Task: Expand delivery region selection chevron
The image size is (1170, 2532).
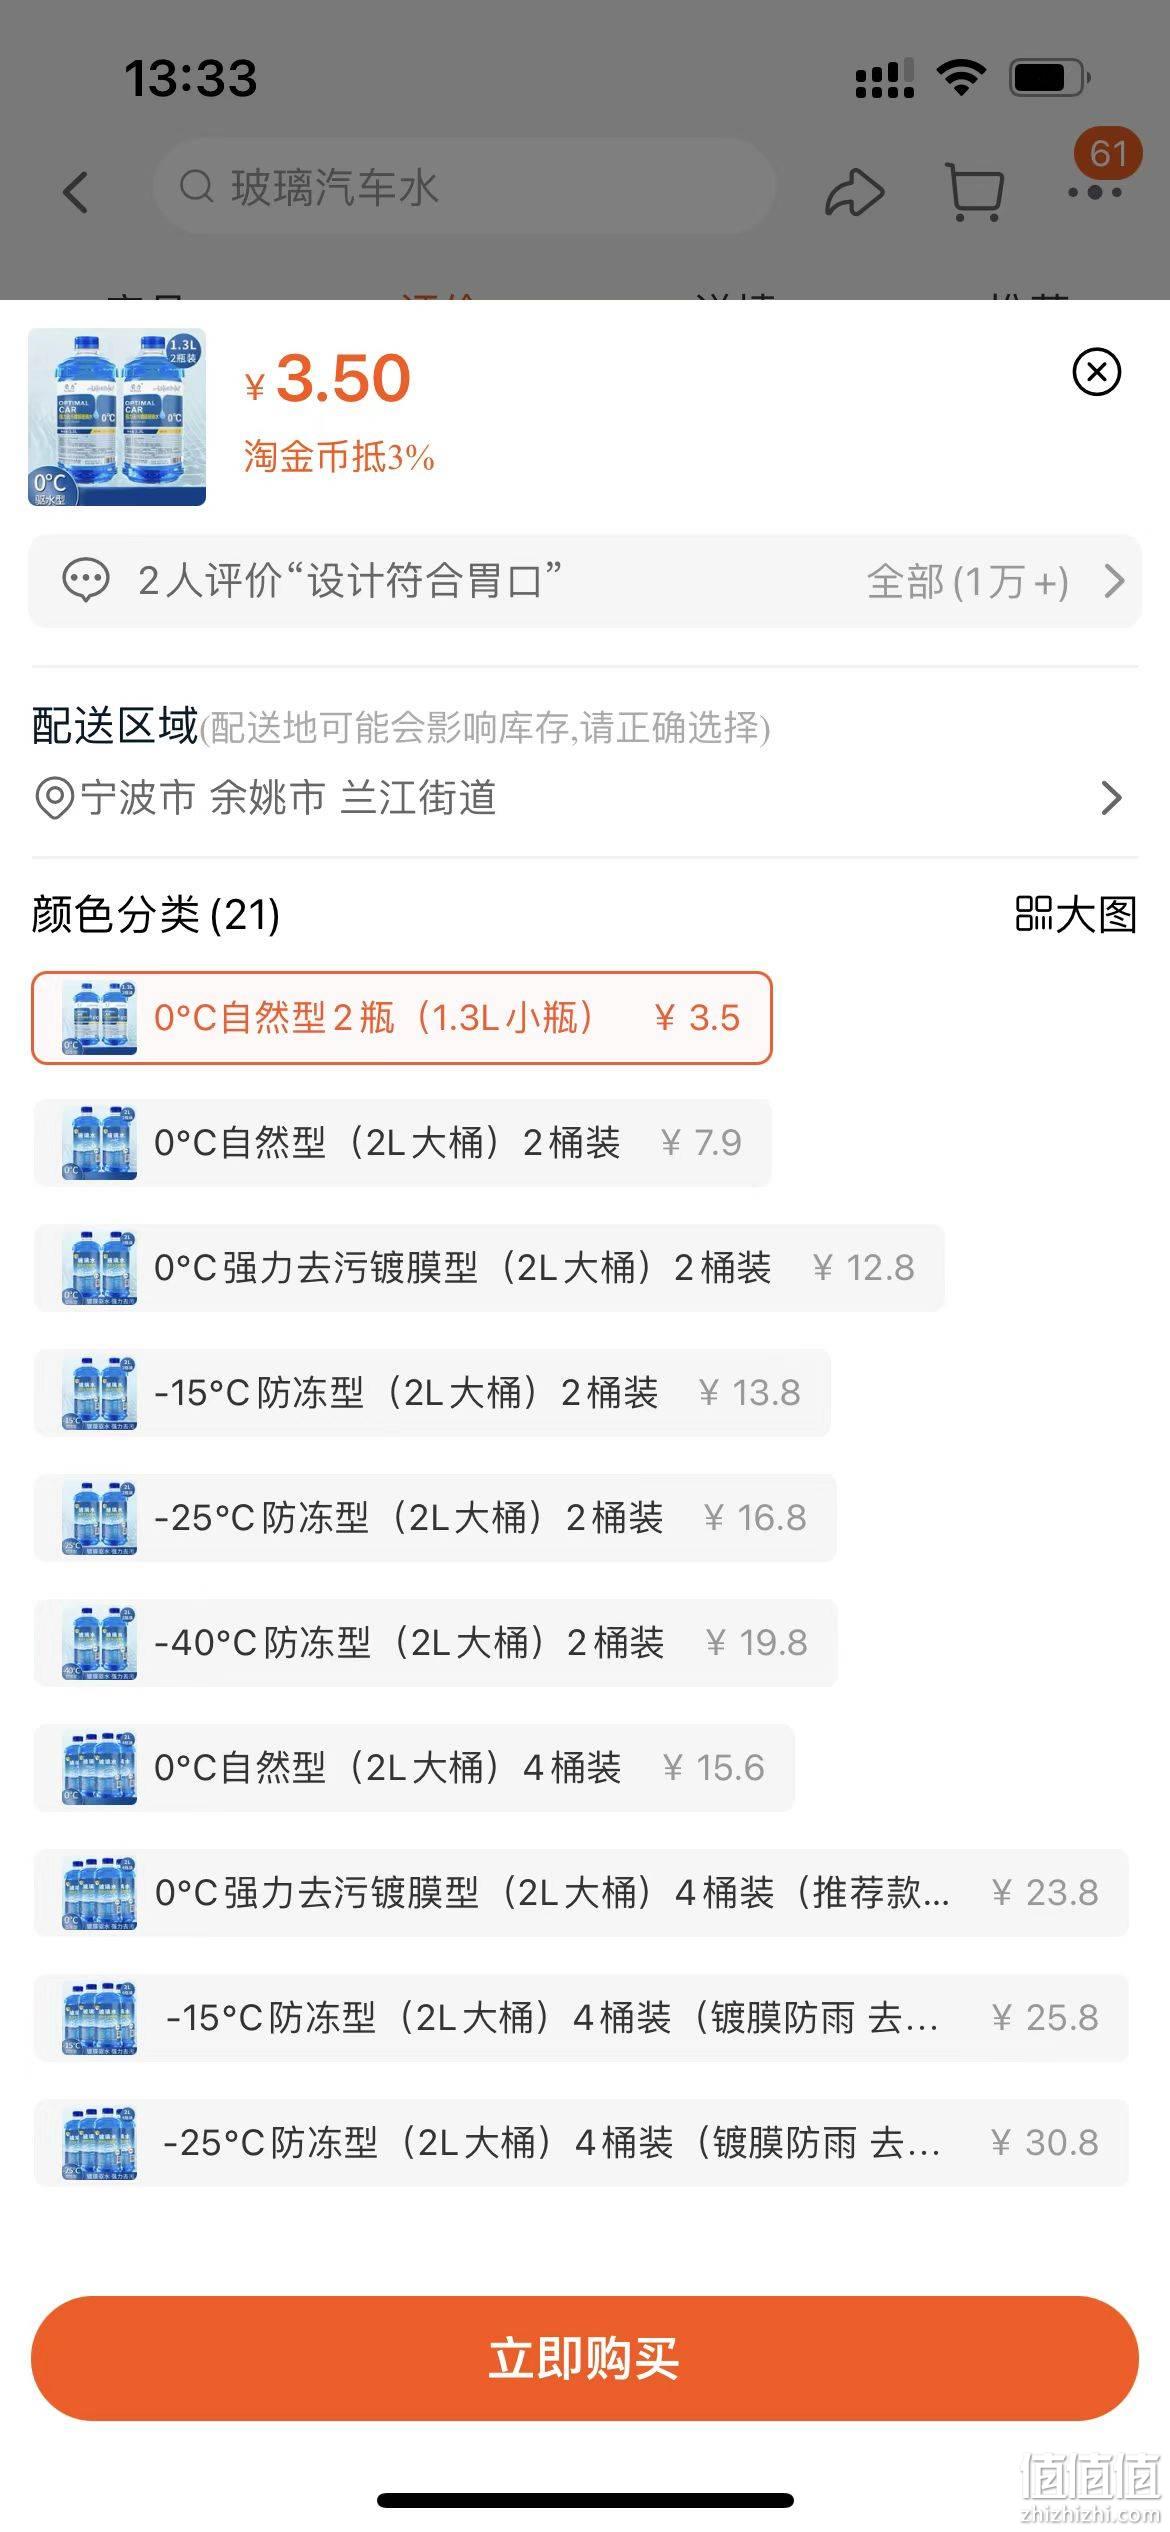Action: pos(1111,798)
